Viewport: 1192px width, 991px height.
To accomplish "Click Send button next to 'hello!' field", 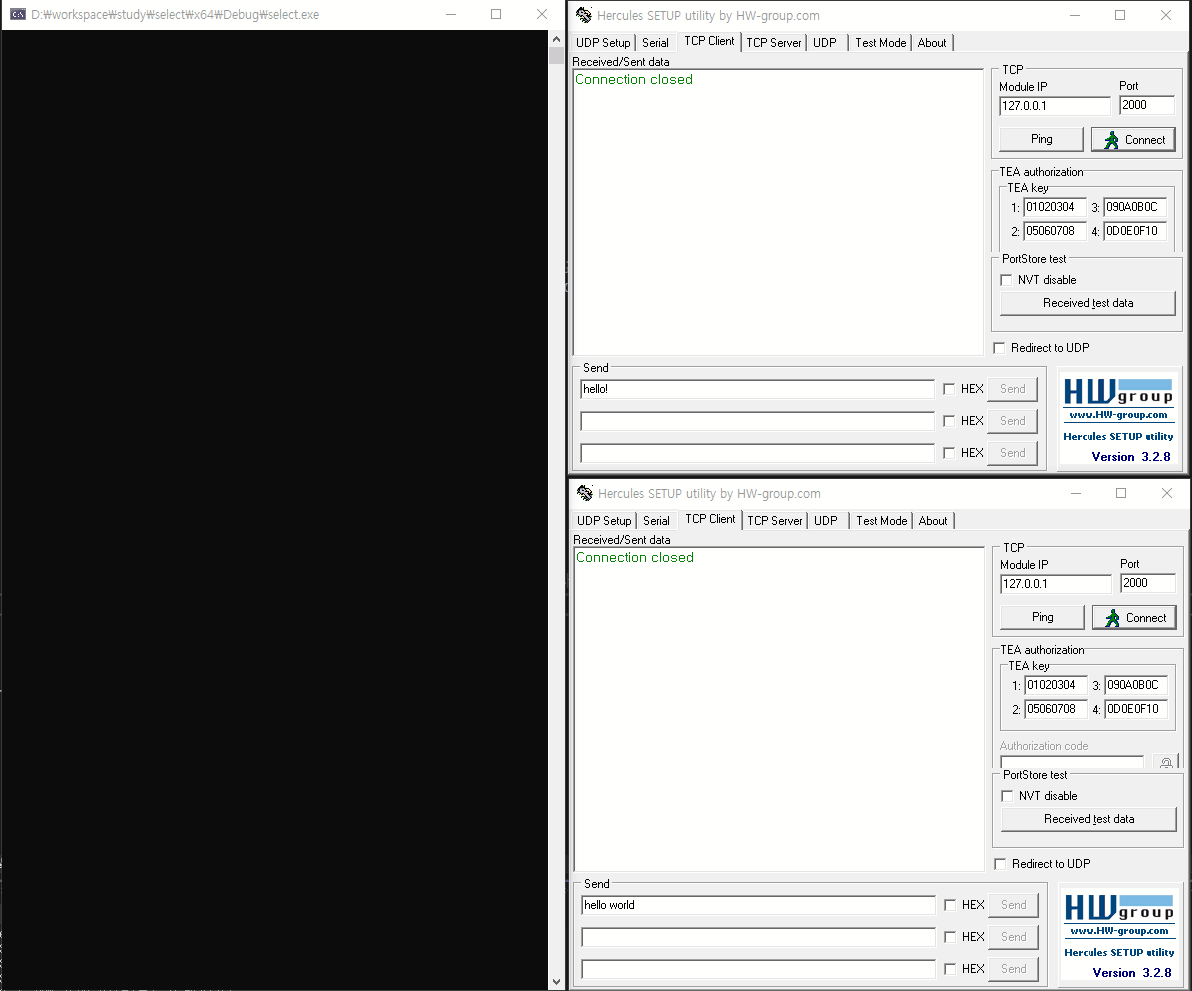I will [1013, 389].
